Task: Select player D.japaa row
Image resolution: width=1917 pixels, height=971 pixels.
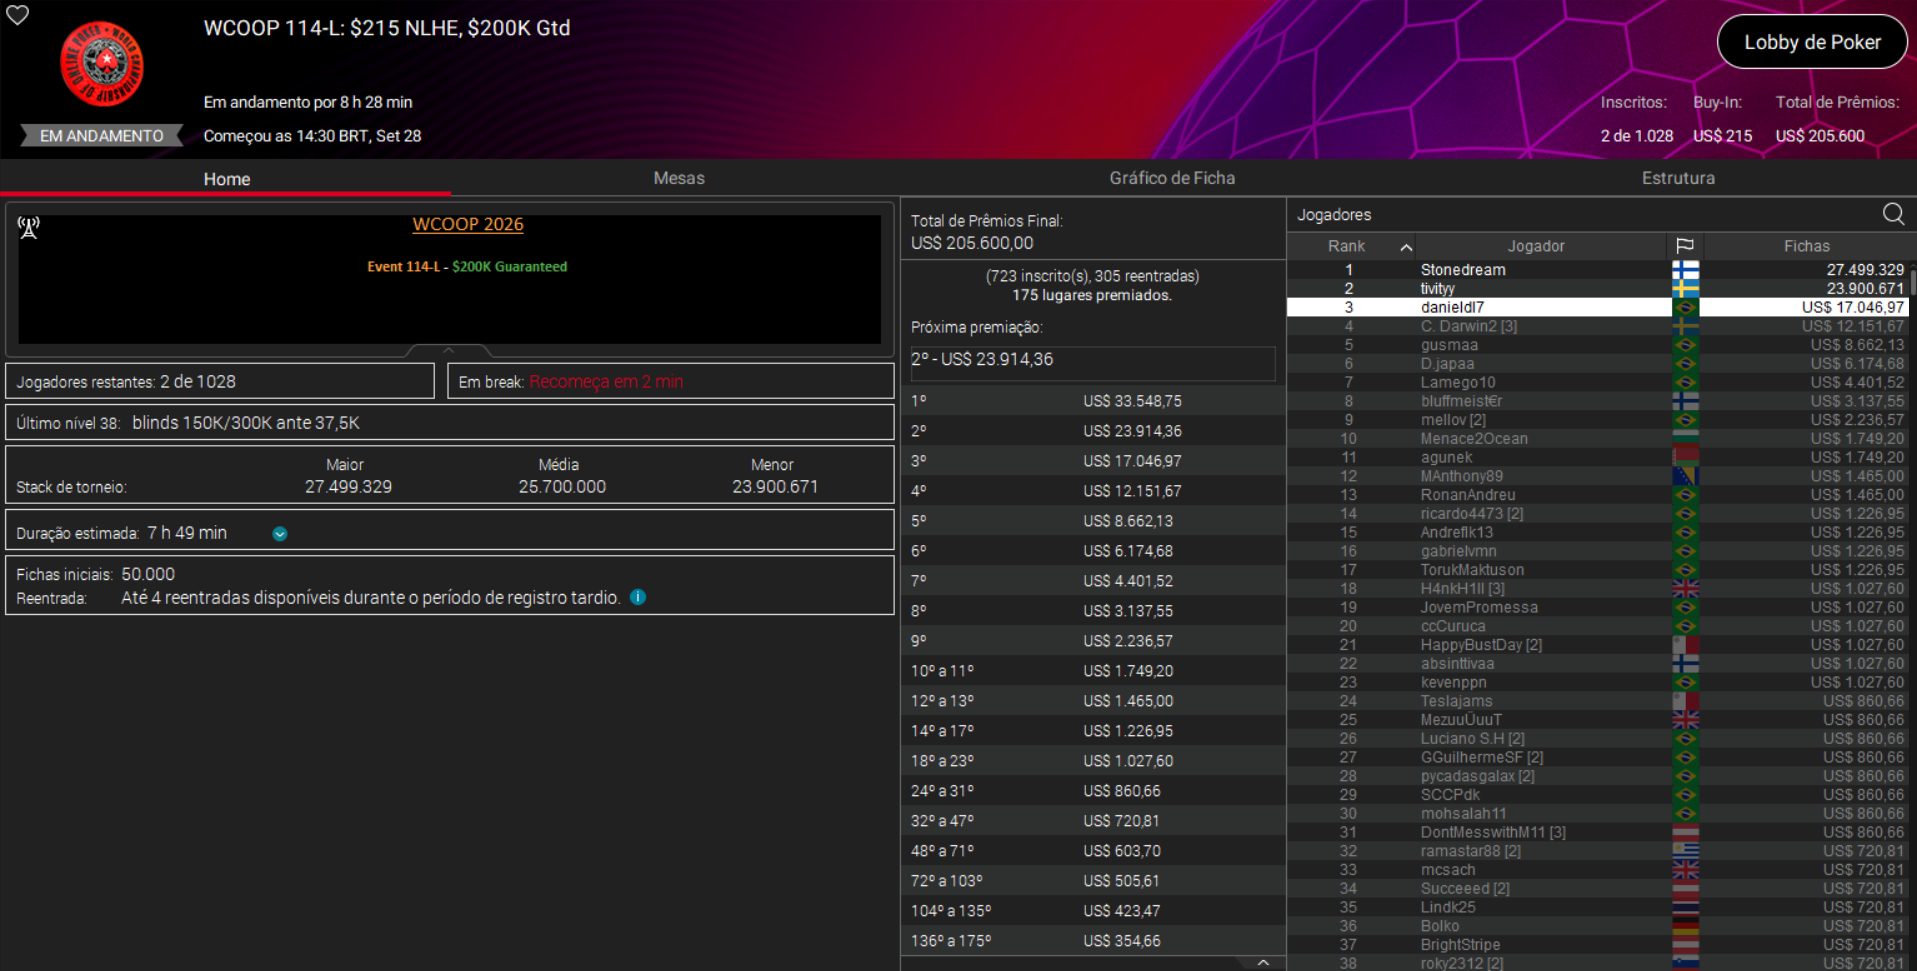Action: [1597, 364]
